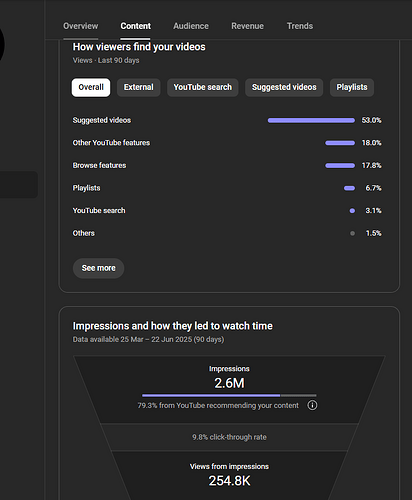
Task: Click the Playlists 6.7% traffic row
Action: 227,188
